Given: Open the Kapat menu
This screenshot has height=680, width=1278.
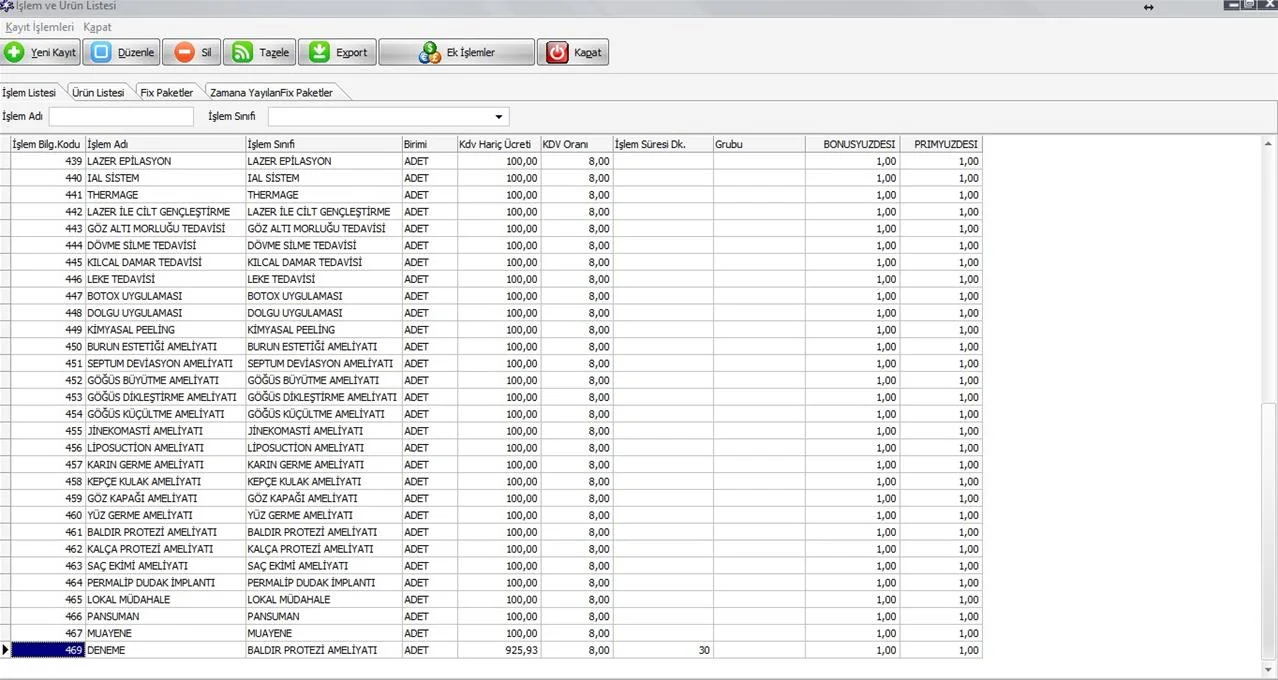Looking at the screenshot, I should [98, 27].
